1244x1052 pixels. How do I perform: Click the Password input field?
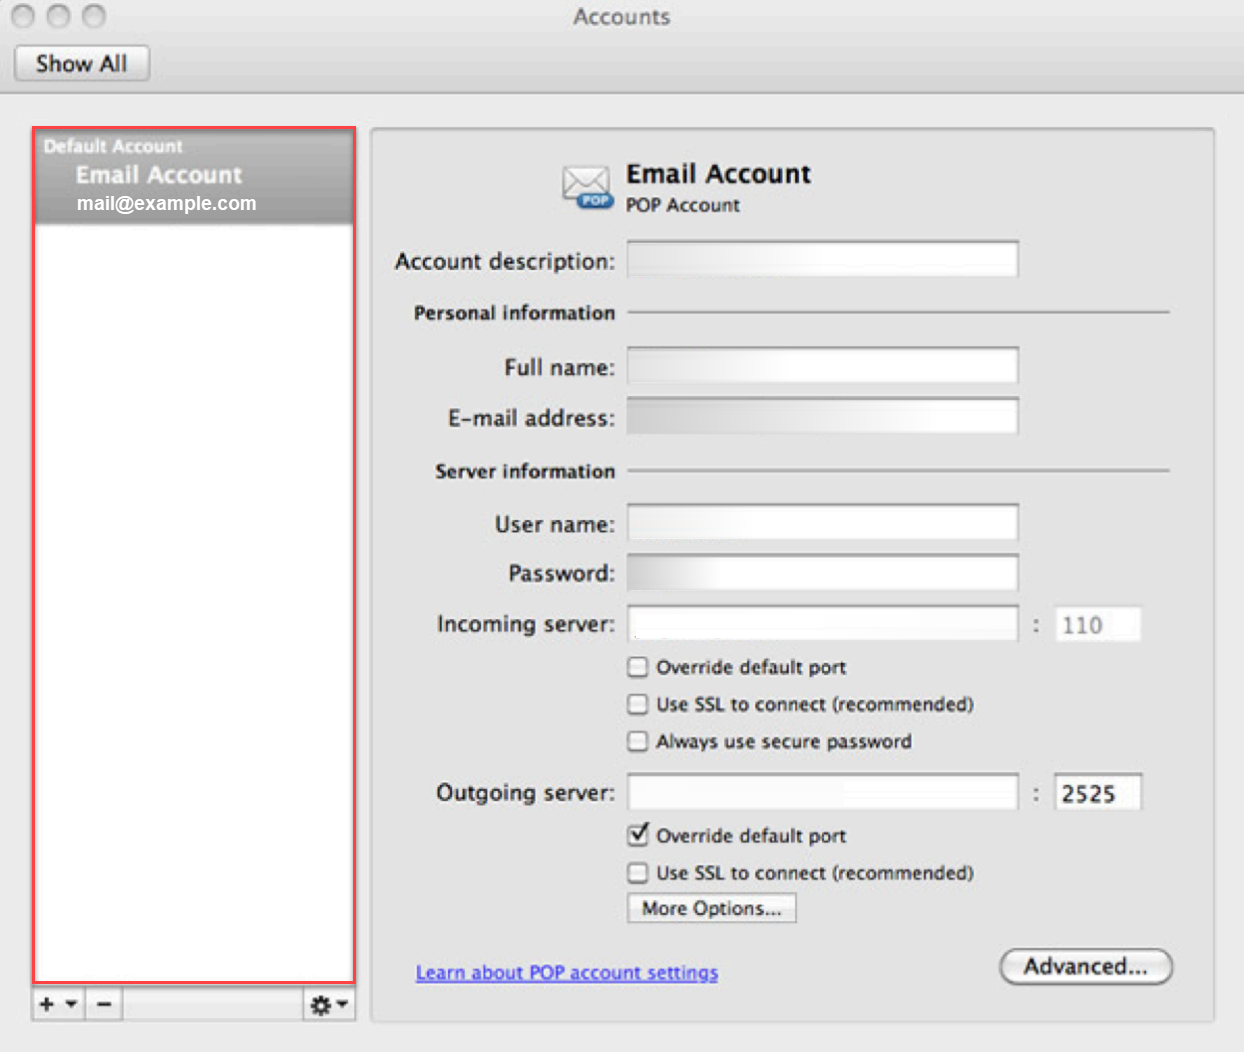coord(820,572)
